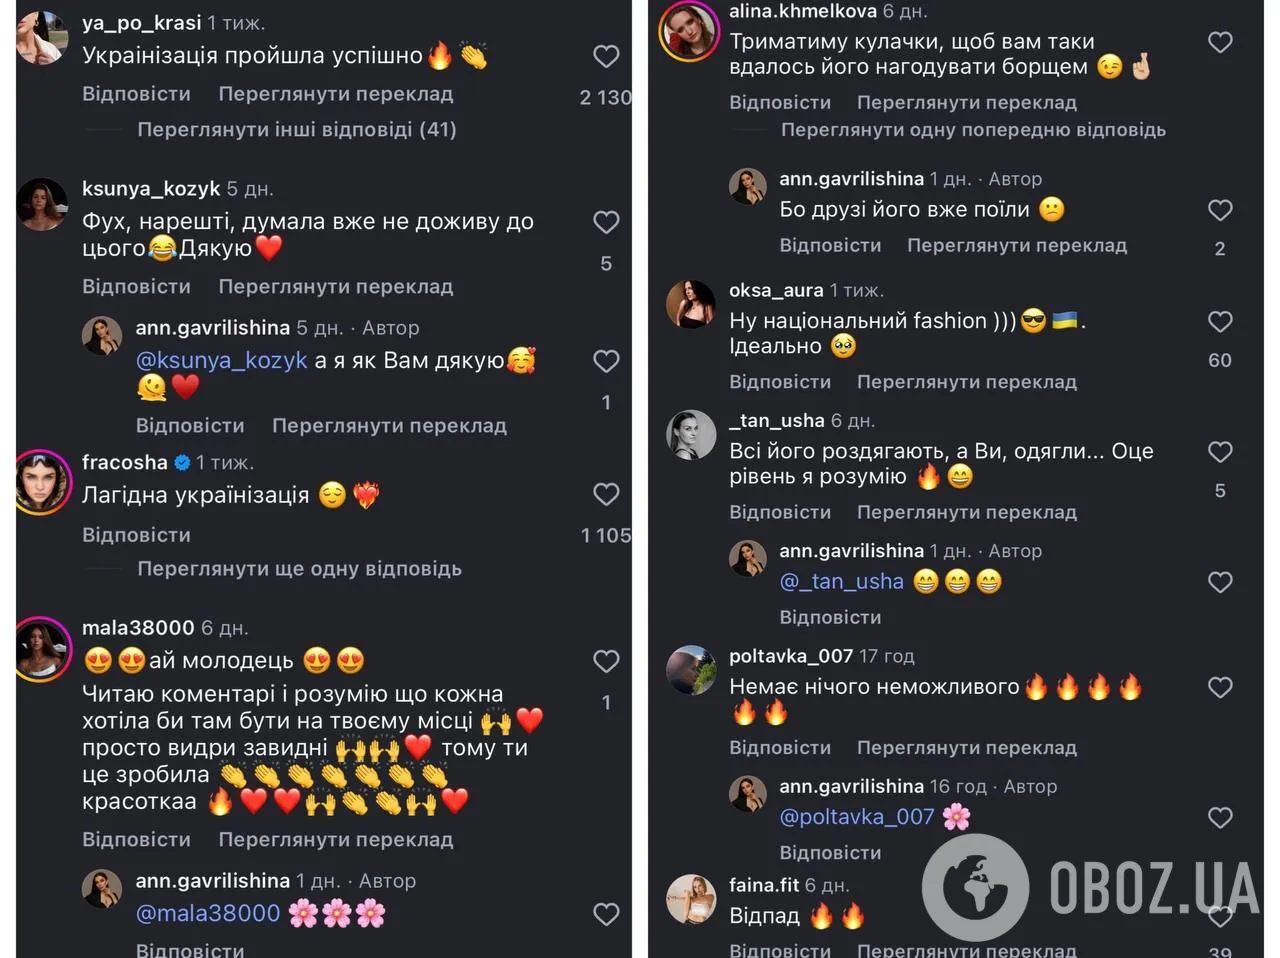The height and width of the screenshot is (958, 1280).
Task: Toggle like on 'Бо друзі його вже поїли' reply
Action: coord(1220,210)
